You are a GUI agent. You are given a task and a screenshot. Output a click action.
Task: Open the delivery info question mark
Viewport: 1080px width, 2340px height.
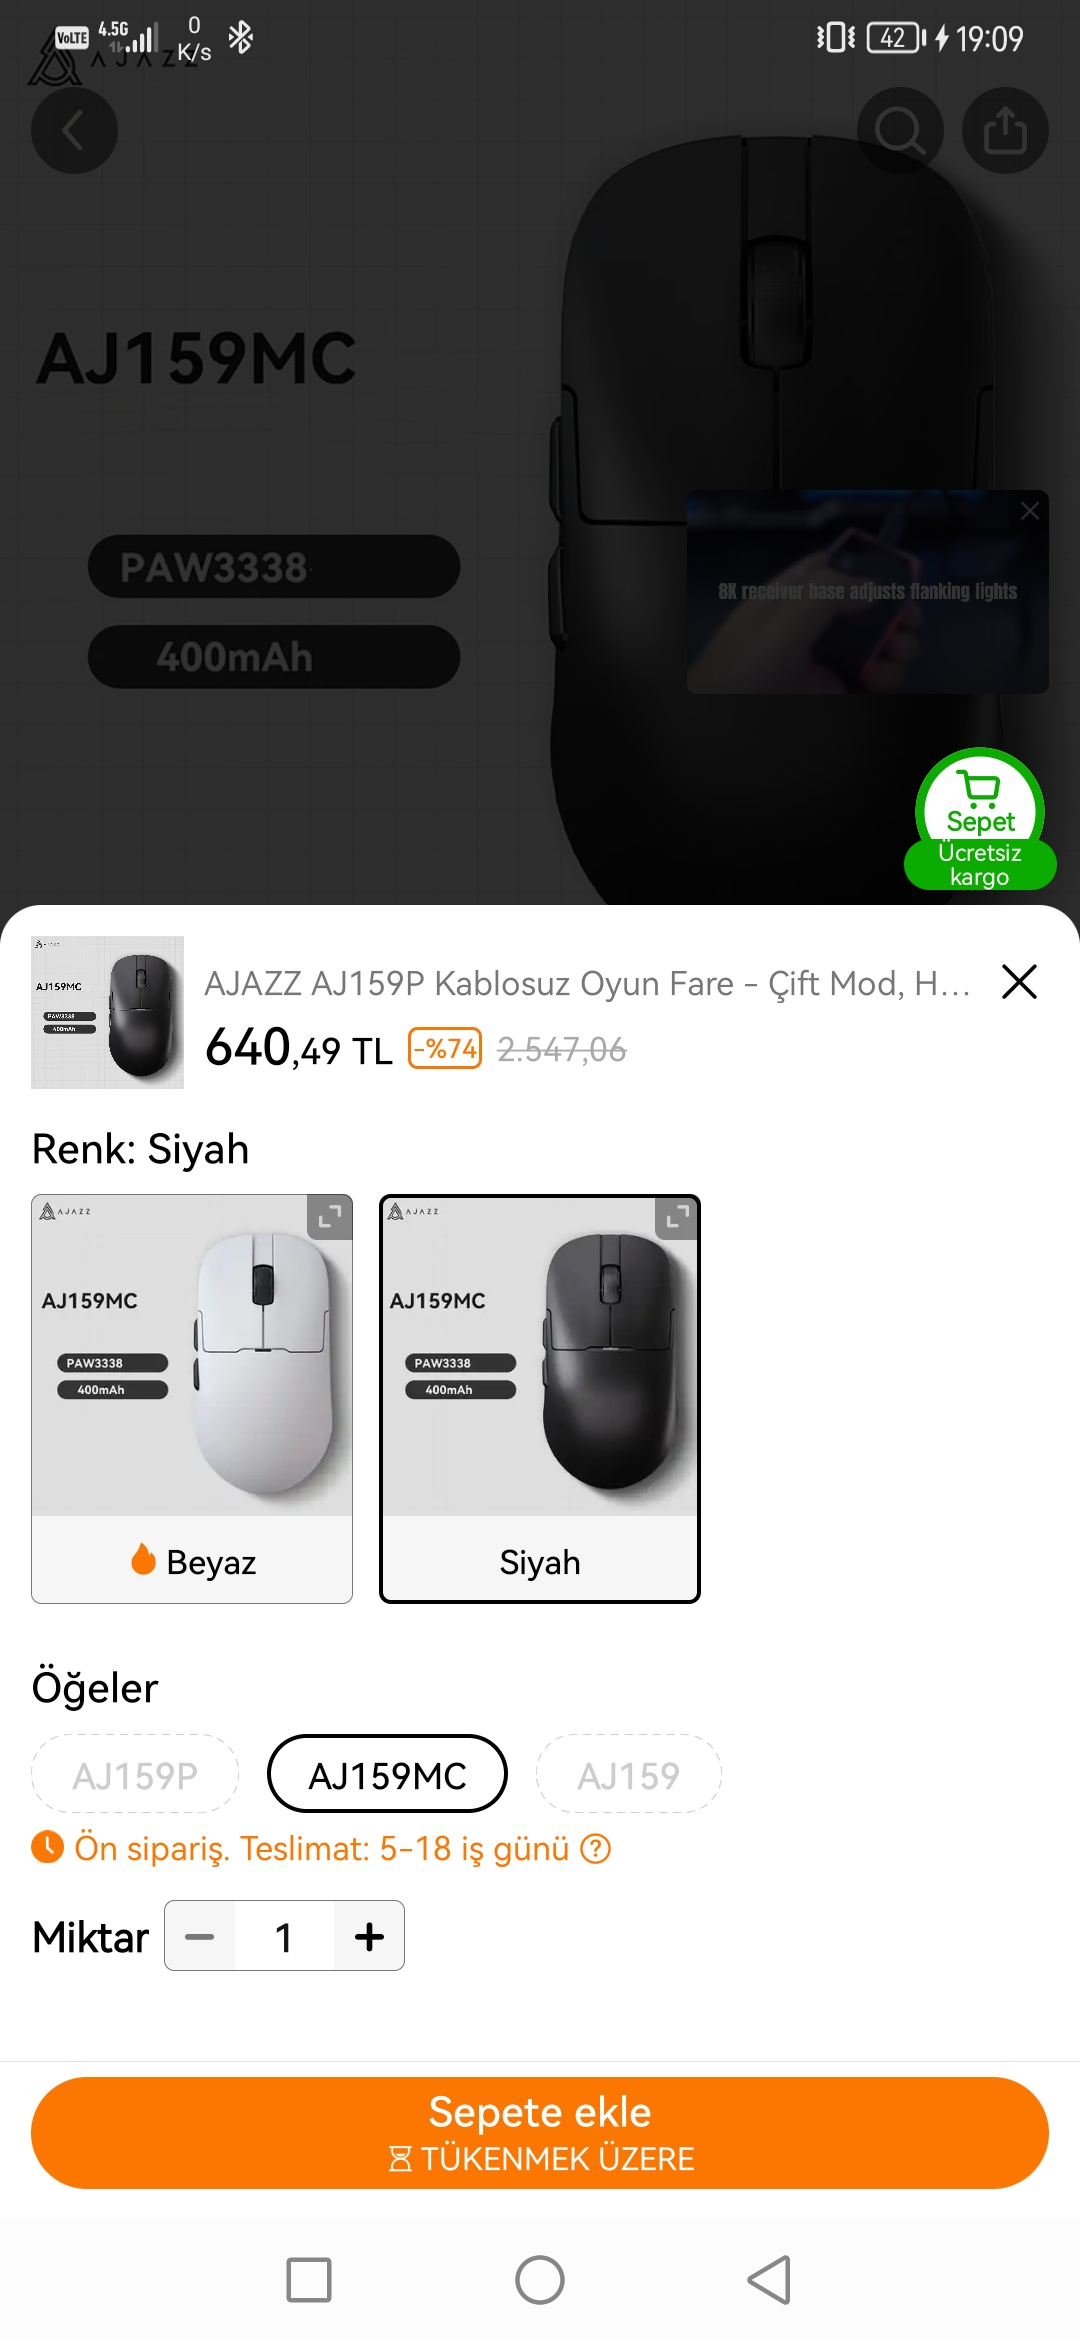596,1849
